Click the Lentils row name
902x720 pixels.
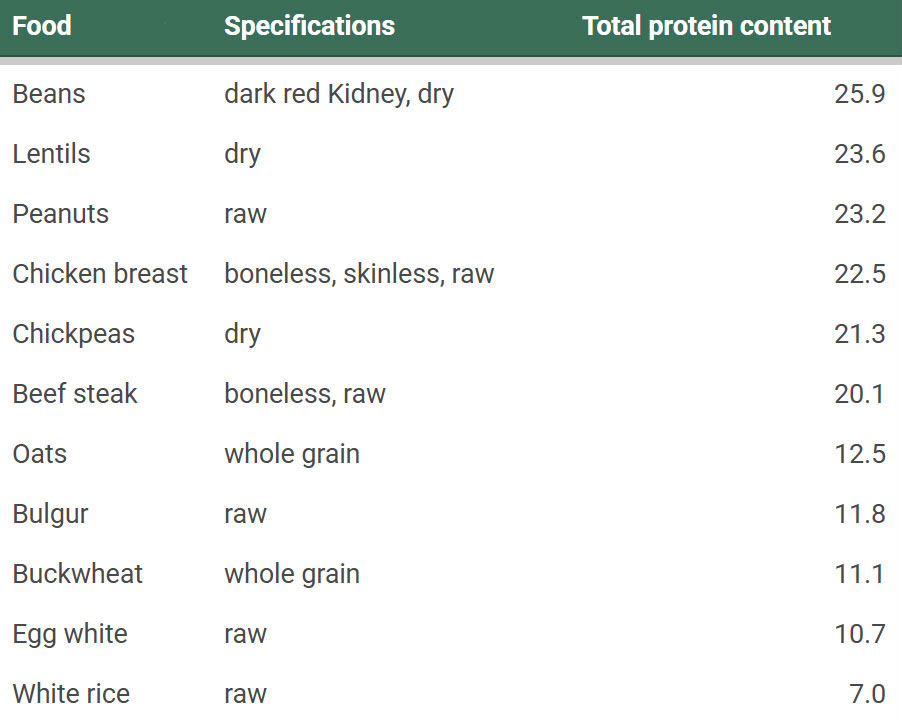tap(51, 154)
